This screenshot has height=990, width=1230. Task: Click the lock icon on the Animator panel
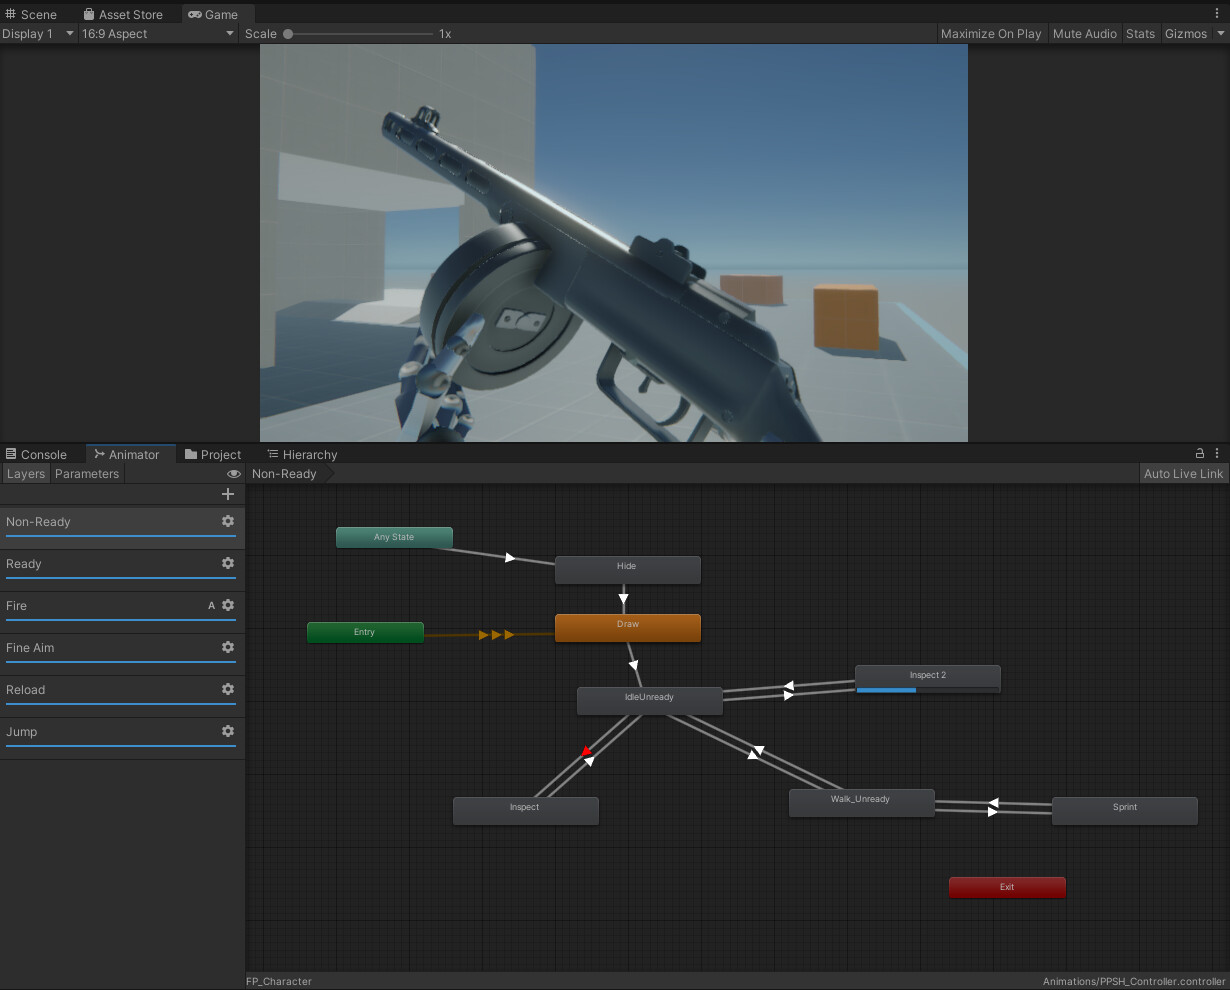point(1199,453)
